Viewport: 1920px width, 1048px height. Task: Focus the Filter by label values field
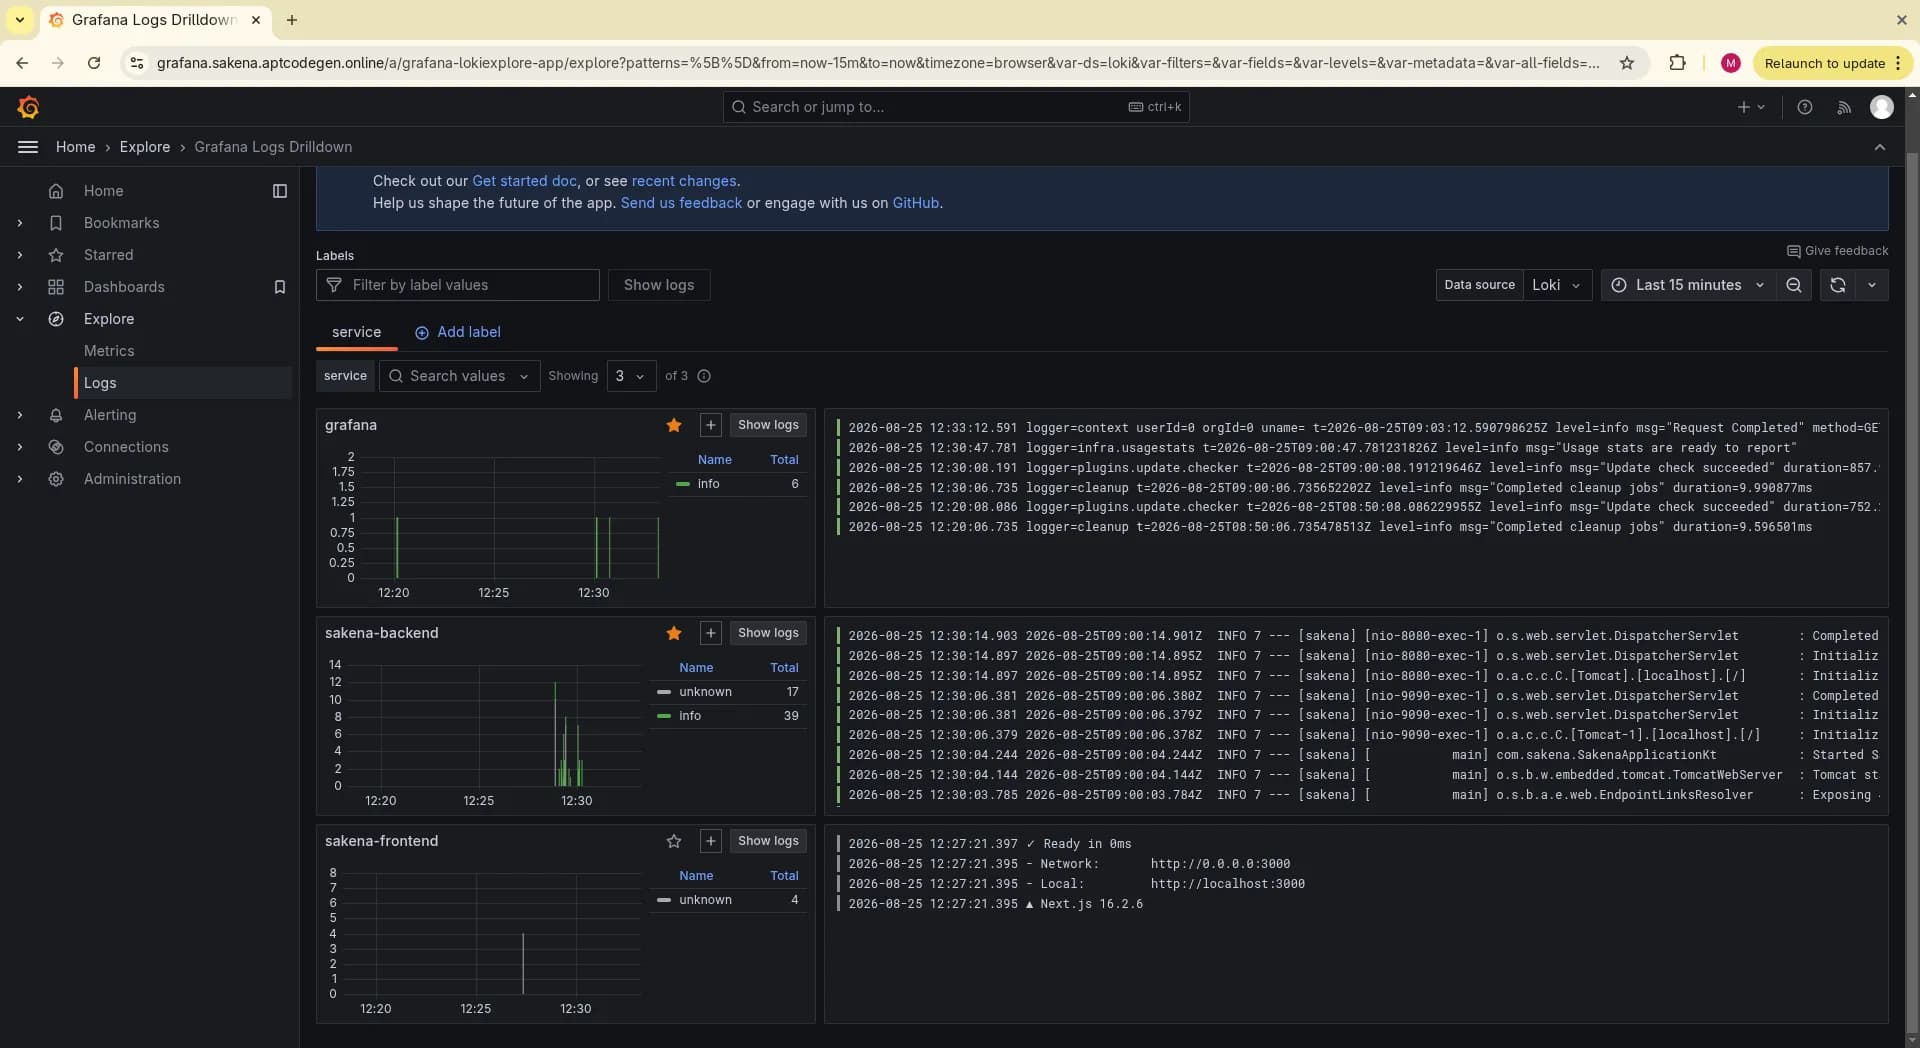click(x=458, y=285)
